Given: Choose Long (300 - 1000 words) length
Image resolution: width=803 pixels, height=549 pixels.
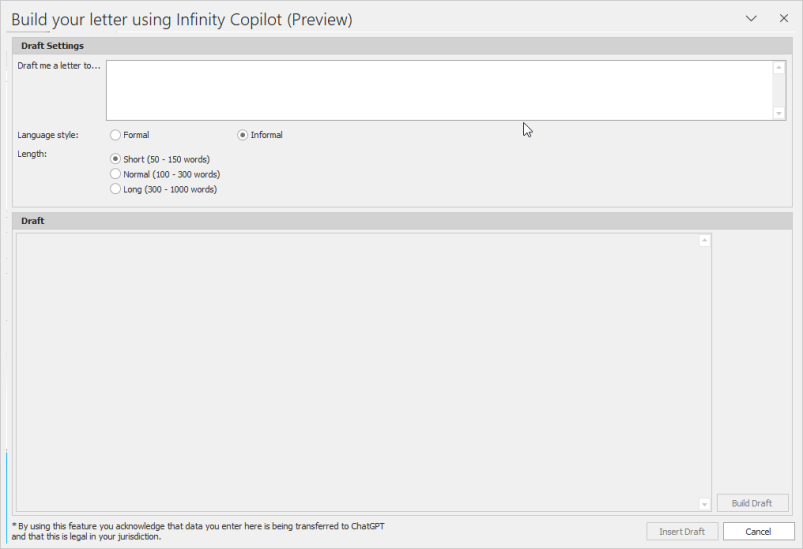Looking at the screenshot, I should 116,189.
